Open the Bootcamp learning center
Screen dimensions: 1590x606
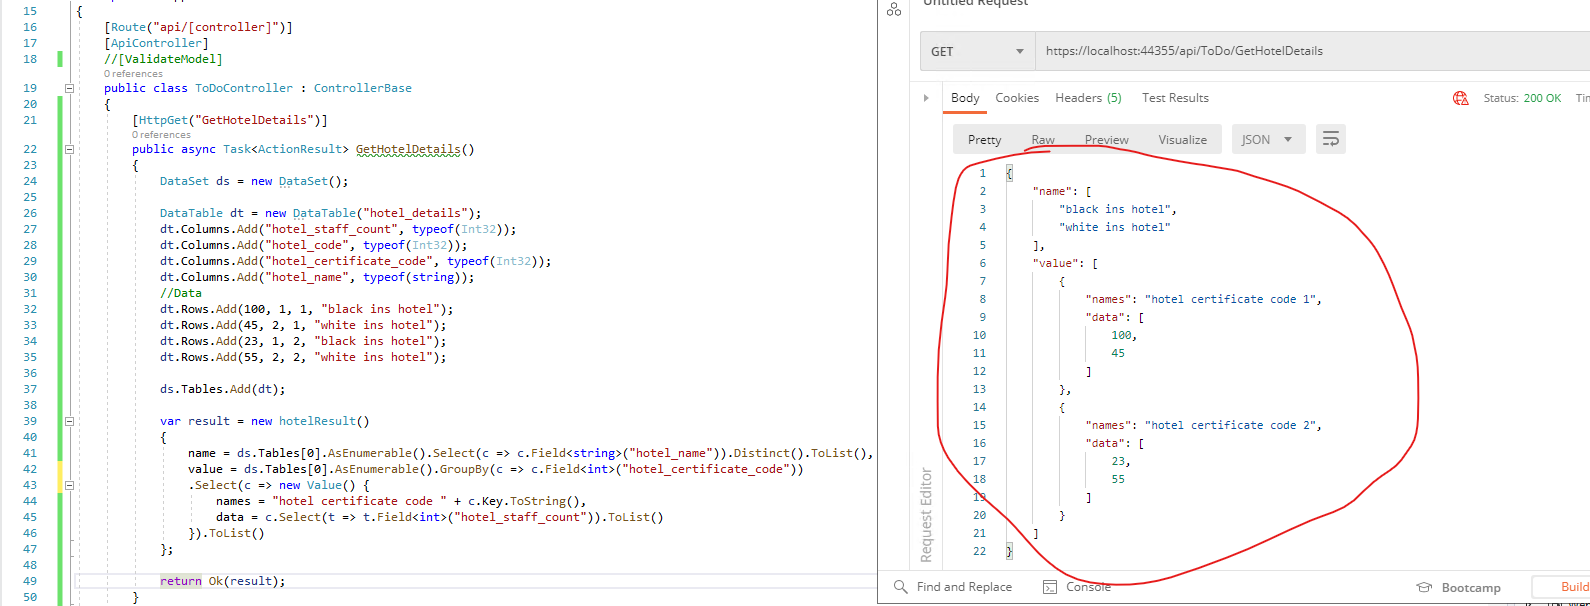point(1459,588)
